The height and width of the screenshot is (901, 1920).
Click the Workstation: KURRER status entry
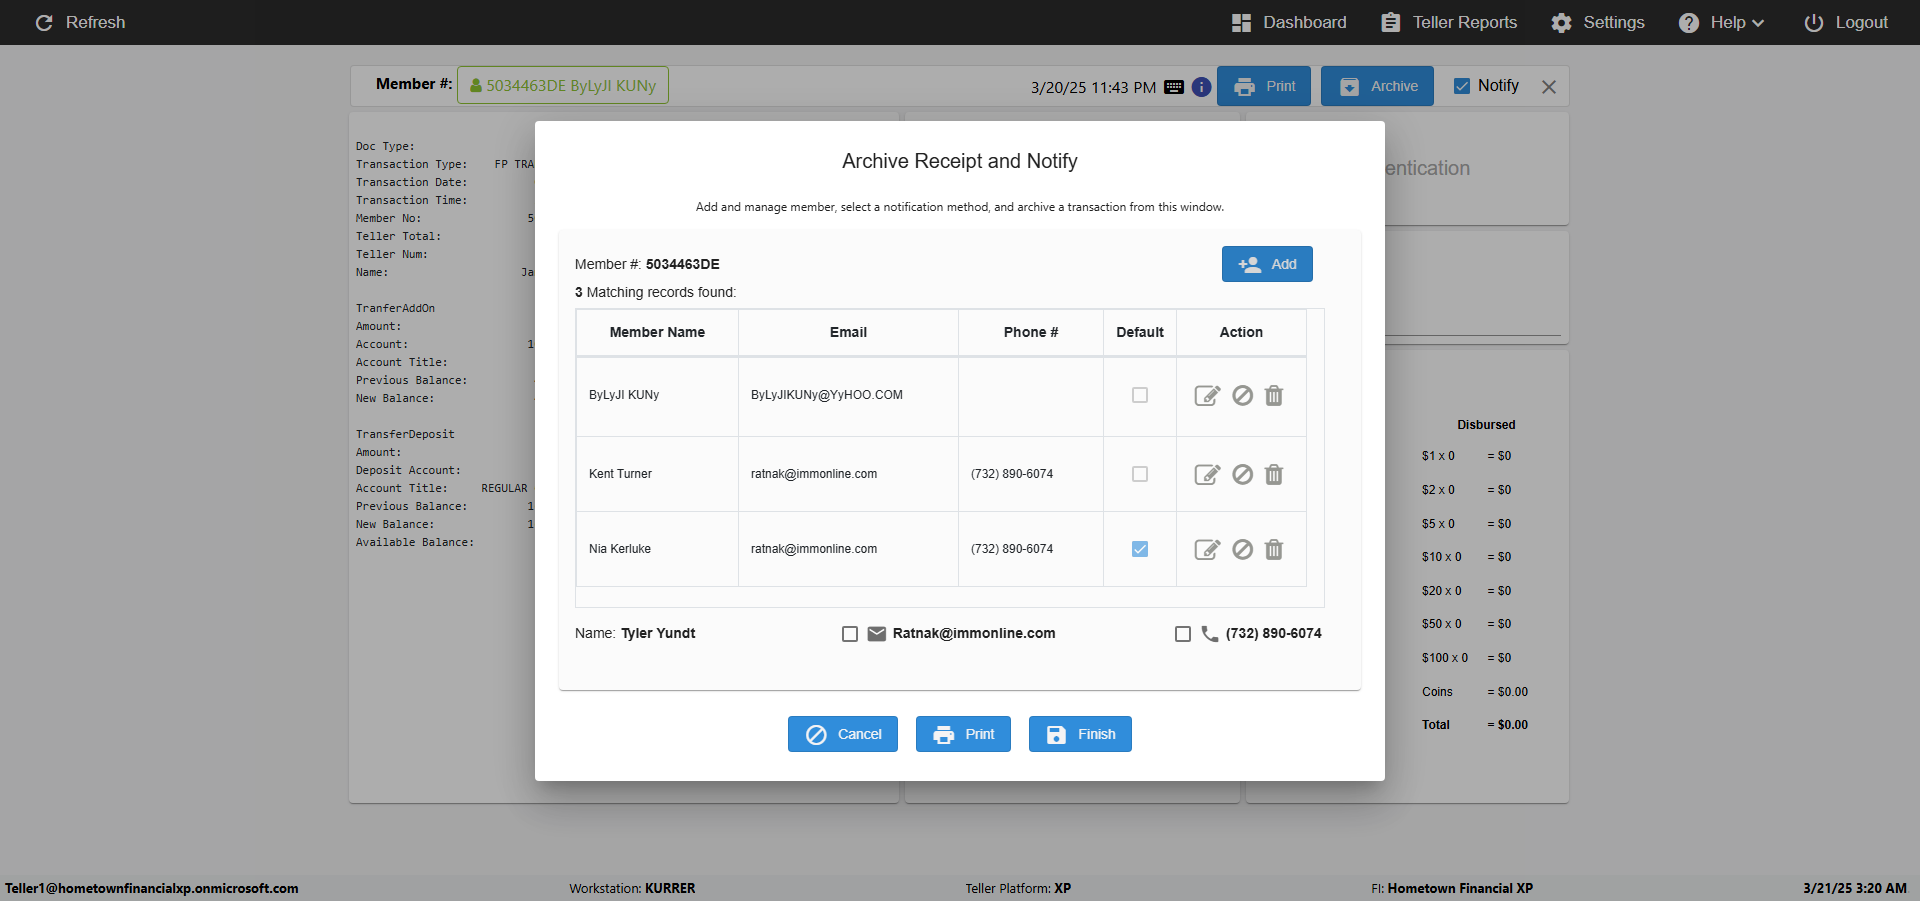pyautogui.click(x=632, y=888)
